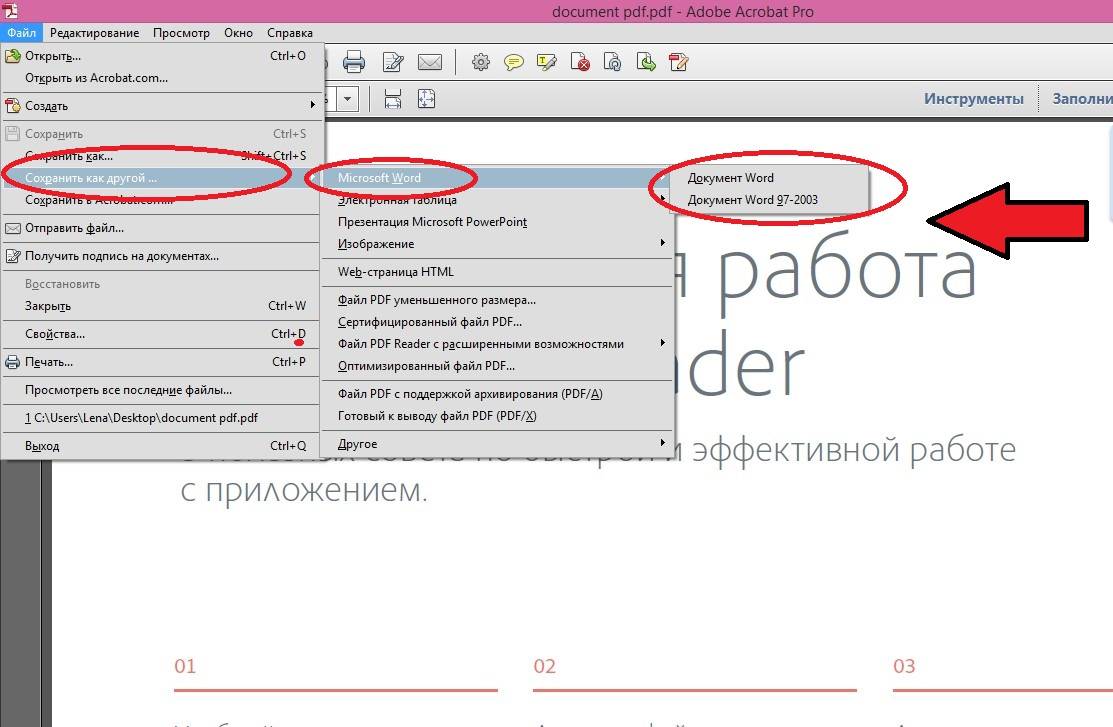
Task: Click the delete page icon with red X
Action: (580, 63)
